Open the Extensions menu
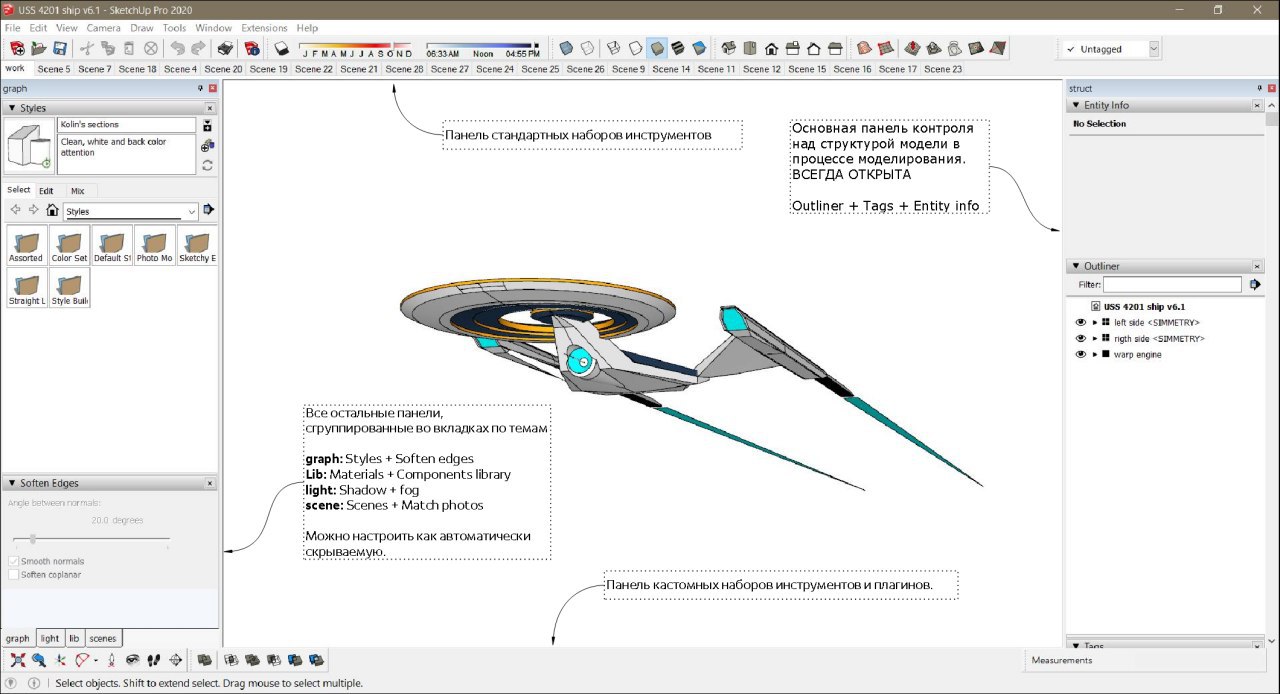The width and height of the screenshot is (1280, 694). [x=264, y=28]
